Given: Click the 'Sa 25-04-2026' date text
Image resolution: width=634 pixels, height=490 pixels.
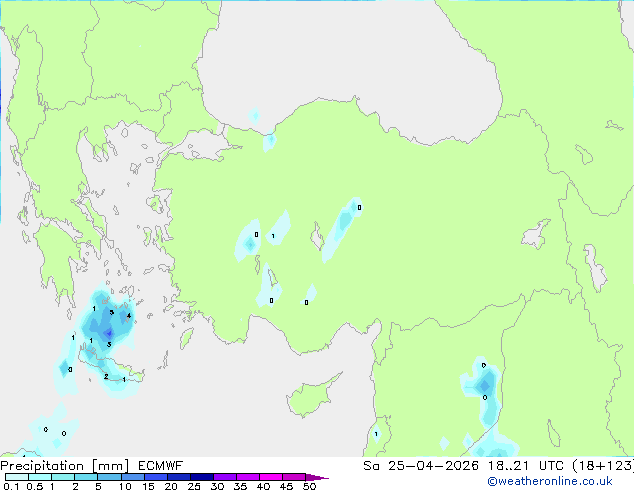Looking at the screenshot, I should [421, 466].
